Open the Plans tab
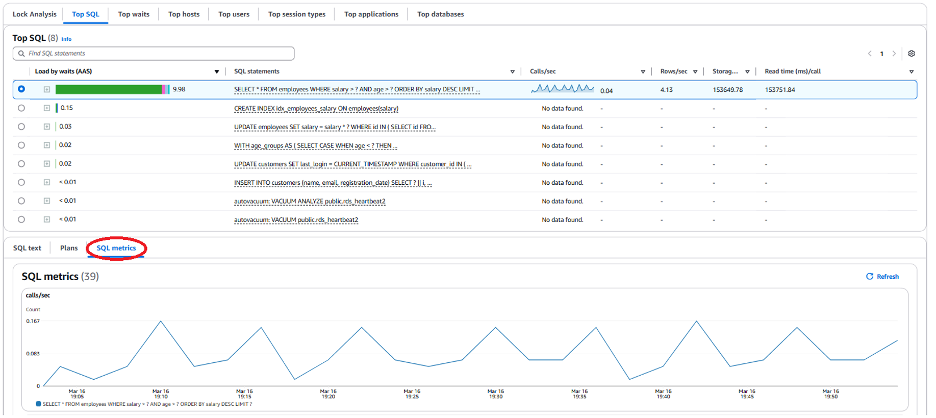This screenshot has height=418, width=936. tap(69, 247)
